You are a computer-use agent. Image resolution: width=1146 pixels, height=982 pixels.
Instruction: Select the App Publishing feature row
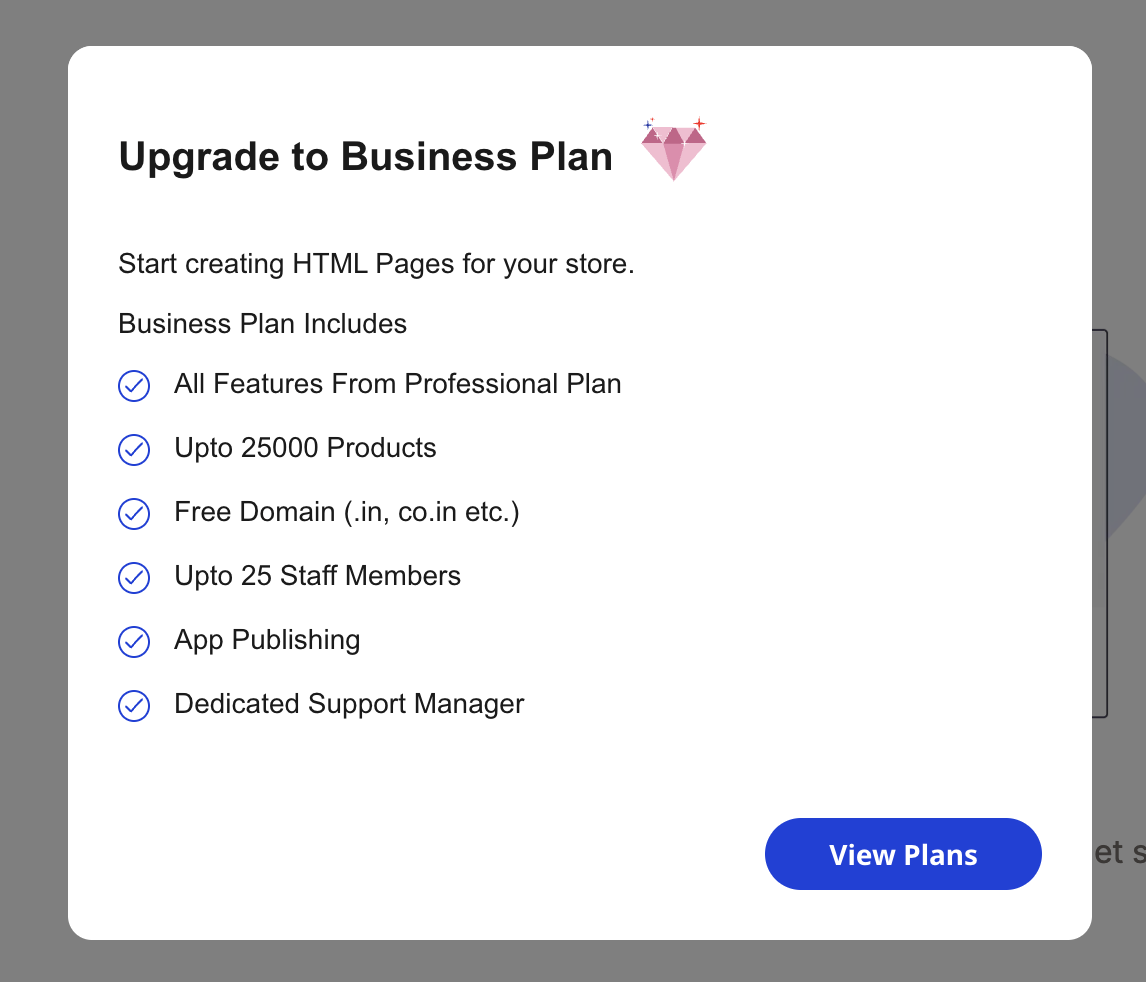(x=267, y=640)
